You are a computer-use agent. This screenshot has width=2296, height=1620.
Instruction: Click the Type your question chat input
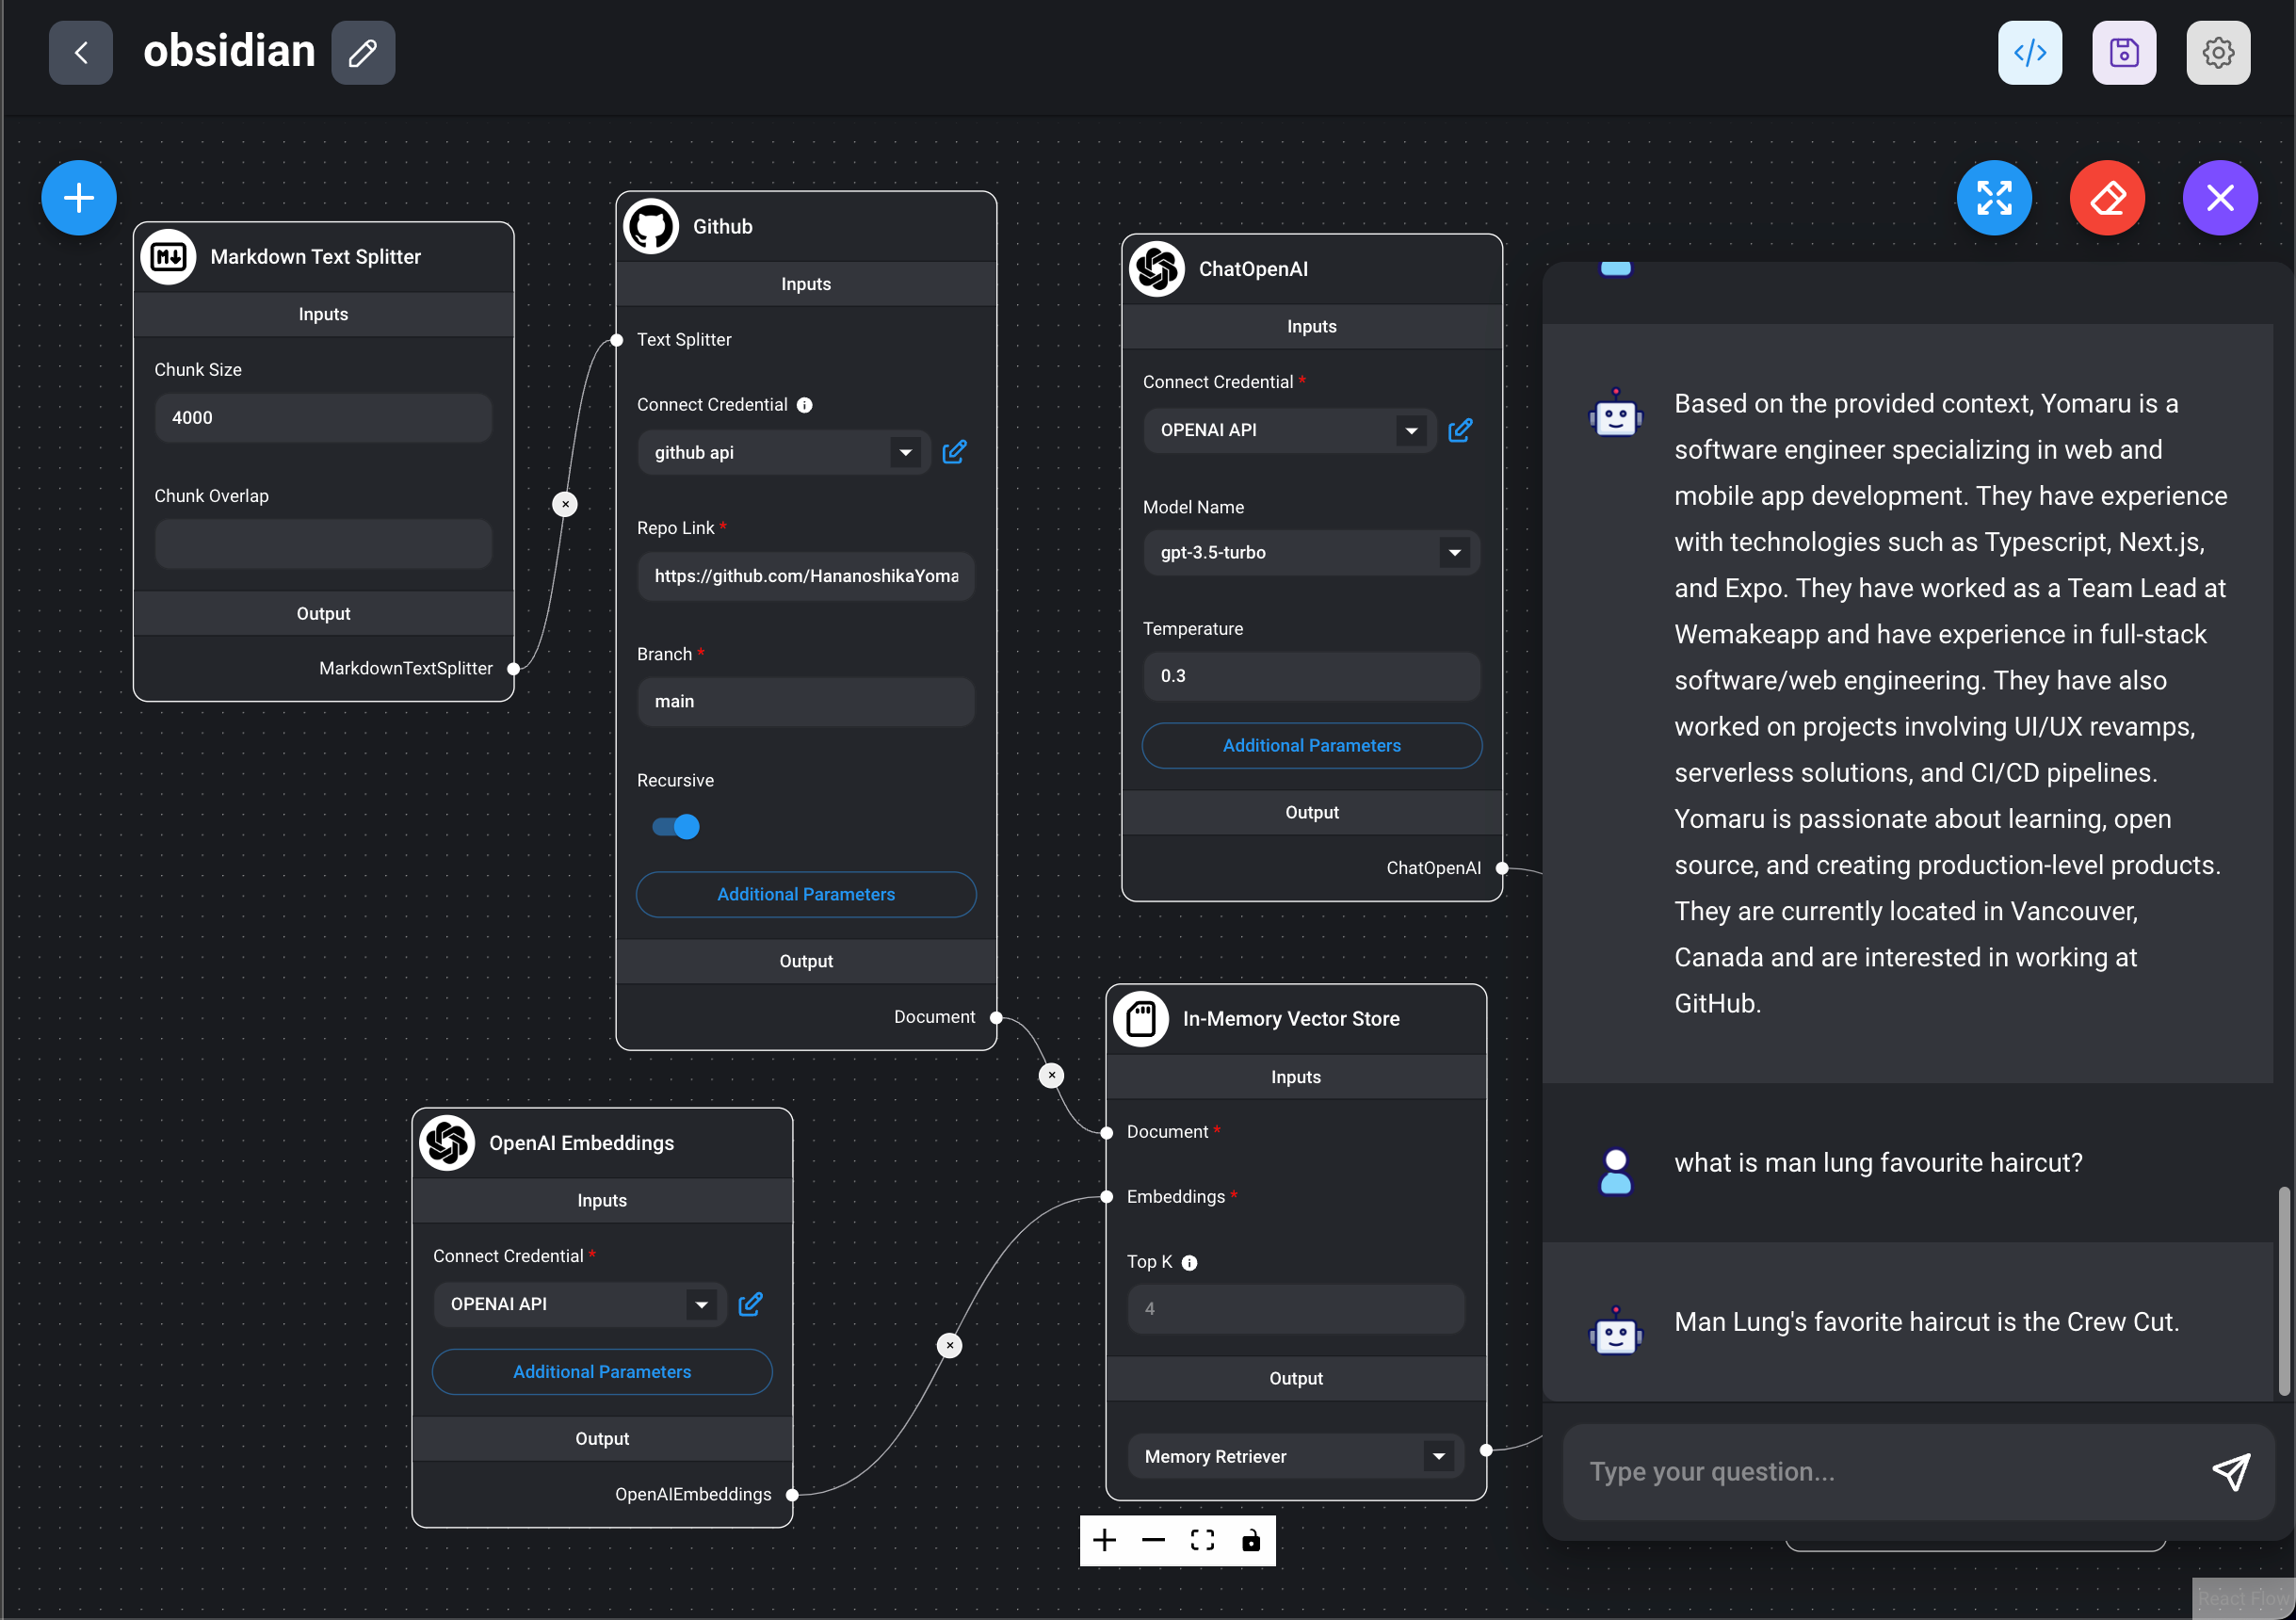click(x=1890, y=1471)
